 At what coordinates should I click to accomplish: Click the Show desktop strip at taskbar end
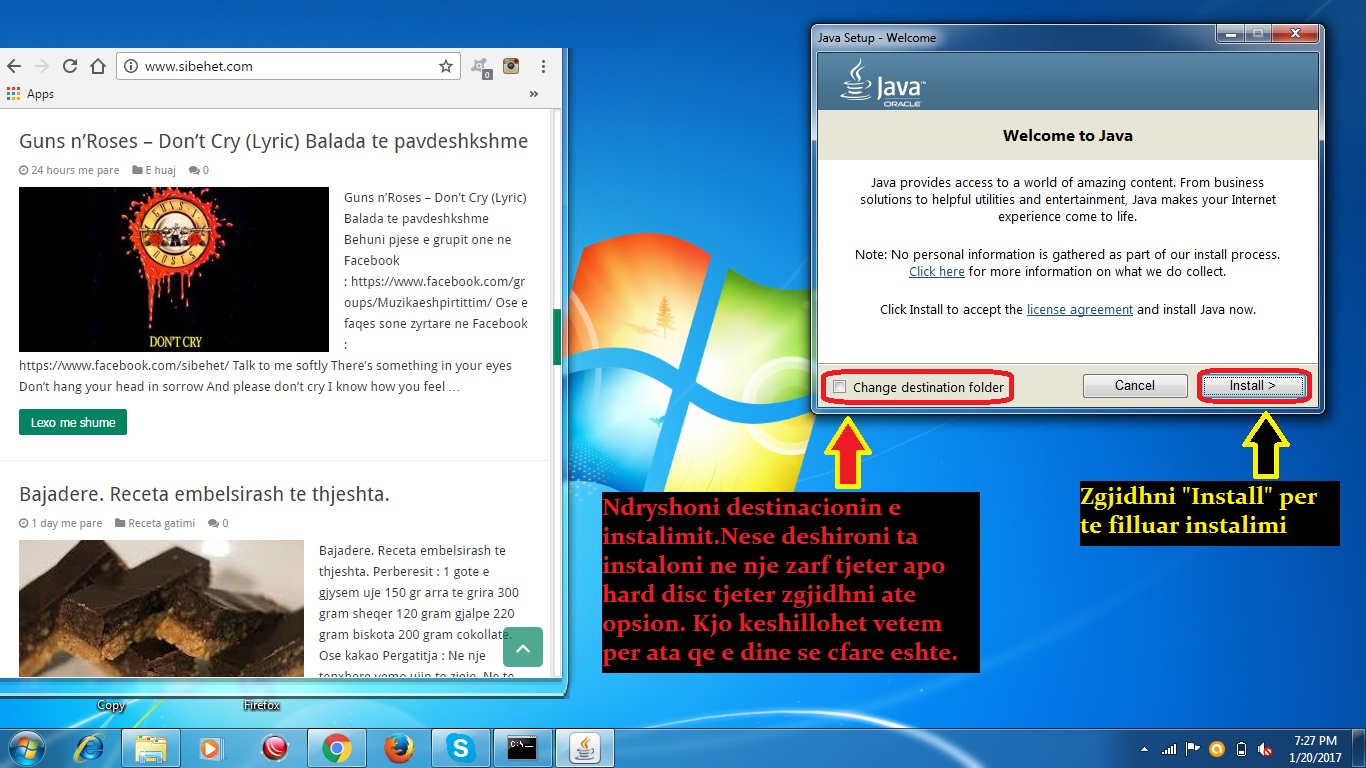1359,749
